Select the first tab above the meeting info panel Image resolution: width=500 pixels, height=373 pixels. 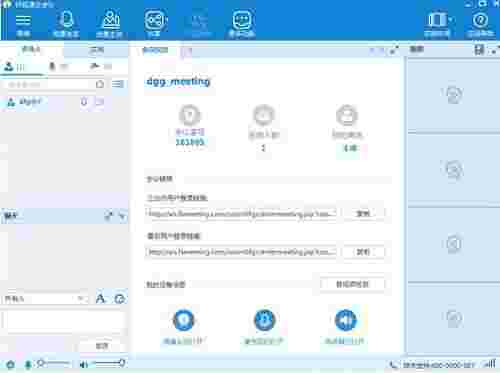tap(155, 50)
